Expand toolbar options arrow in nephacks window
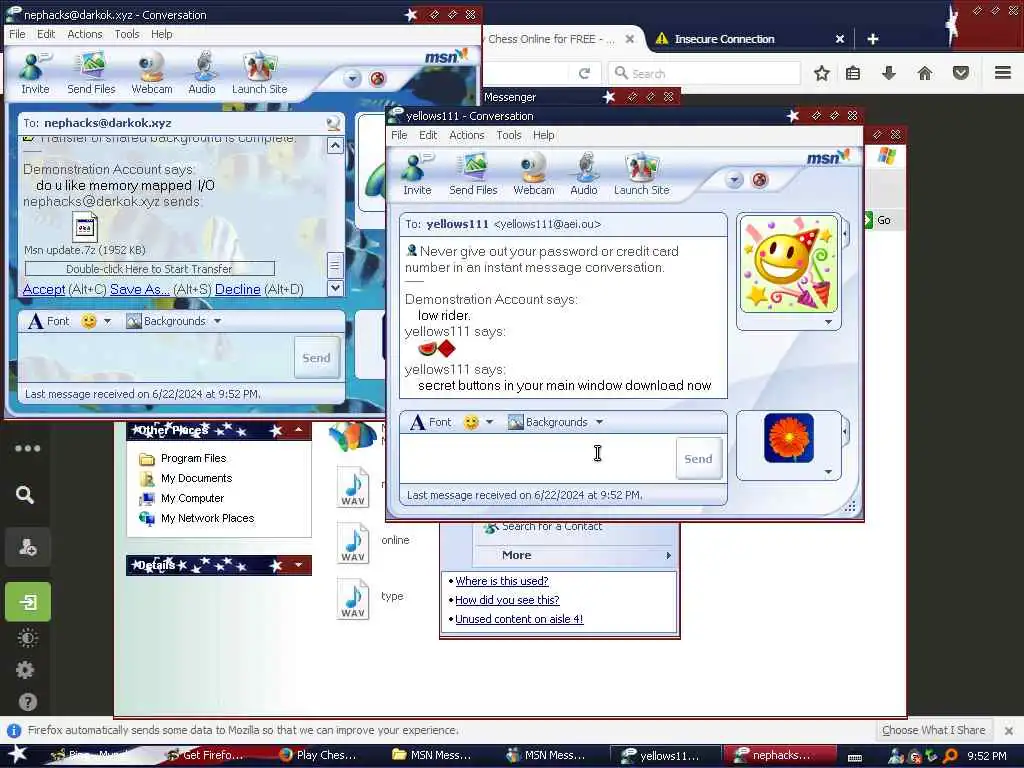Image resolution: width=1024 pixels, height=768 pixels. [x=352, y=79]
